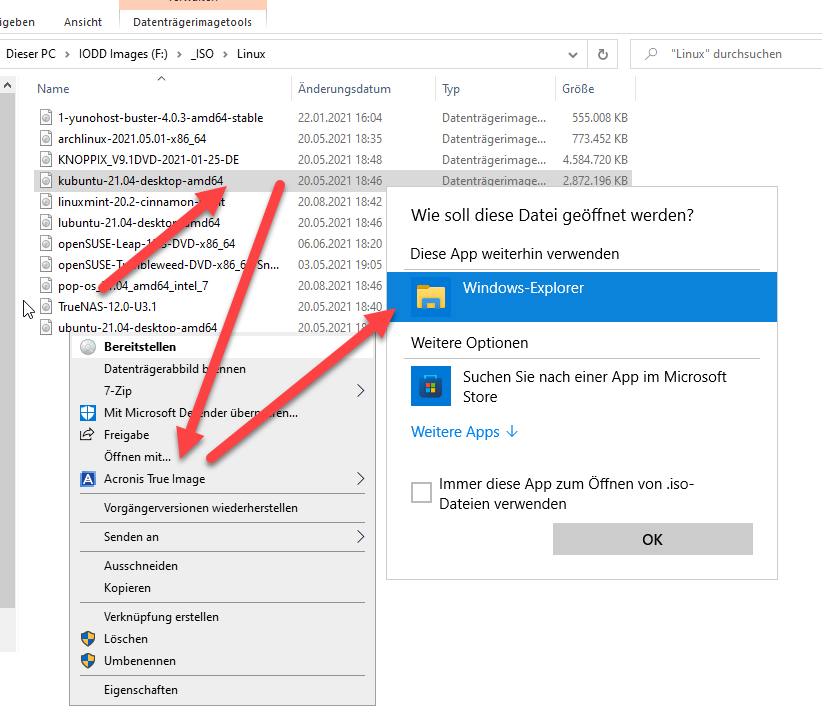Open the Datenträgerimagetools ribbon tab
This screenshot has width=822, height=706.
click(x=192, y=22)
